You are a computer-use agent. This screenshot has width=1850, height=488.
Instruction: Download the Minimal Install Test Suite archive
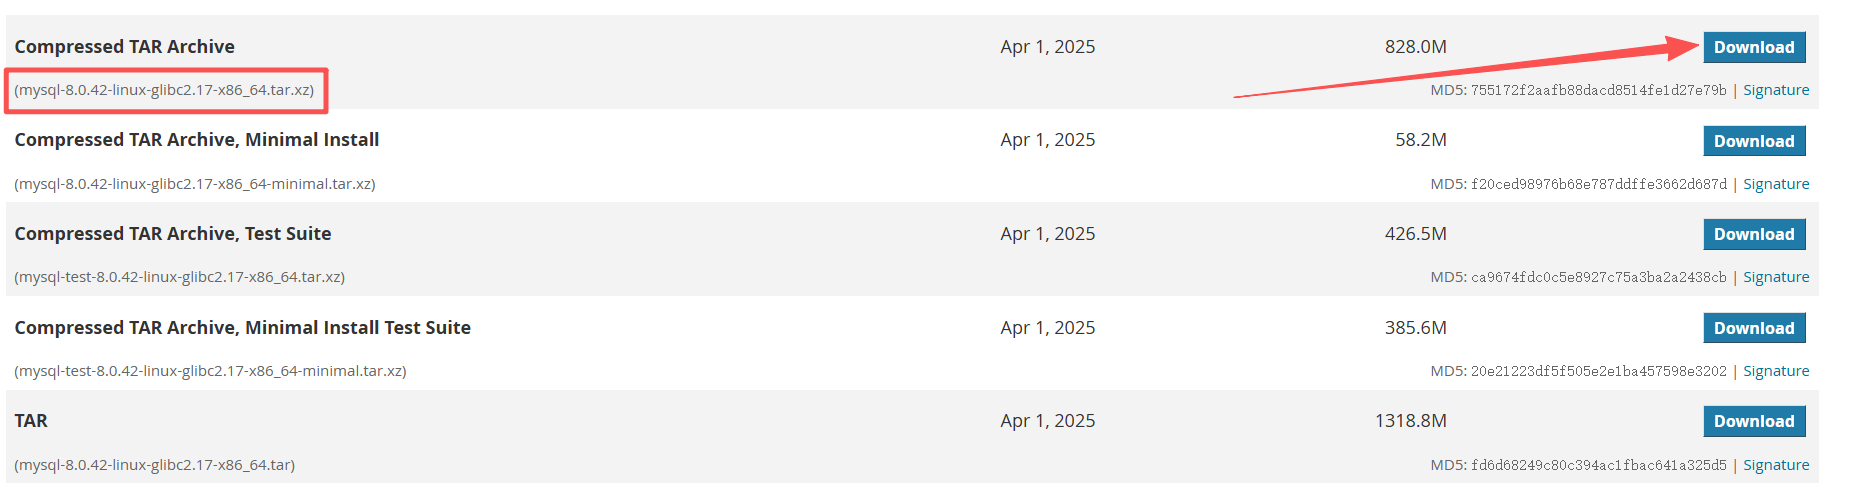1754,328
